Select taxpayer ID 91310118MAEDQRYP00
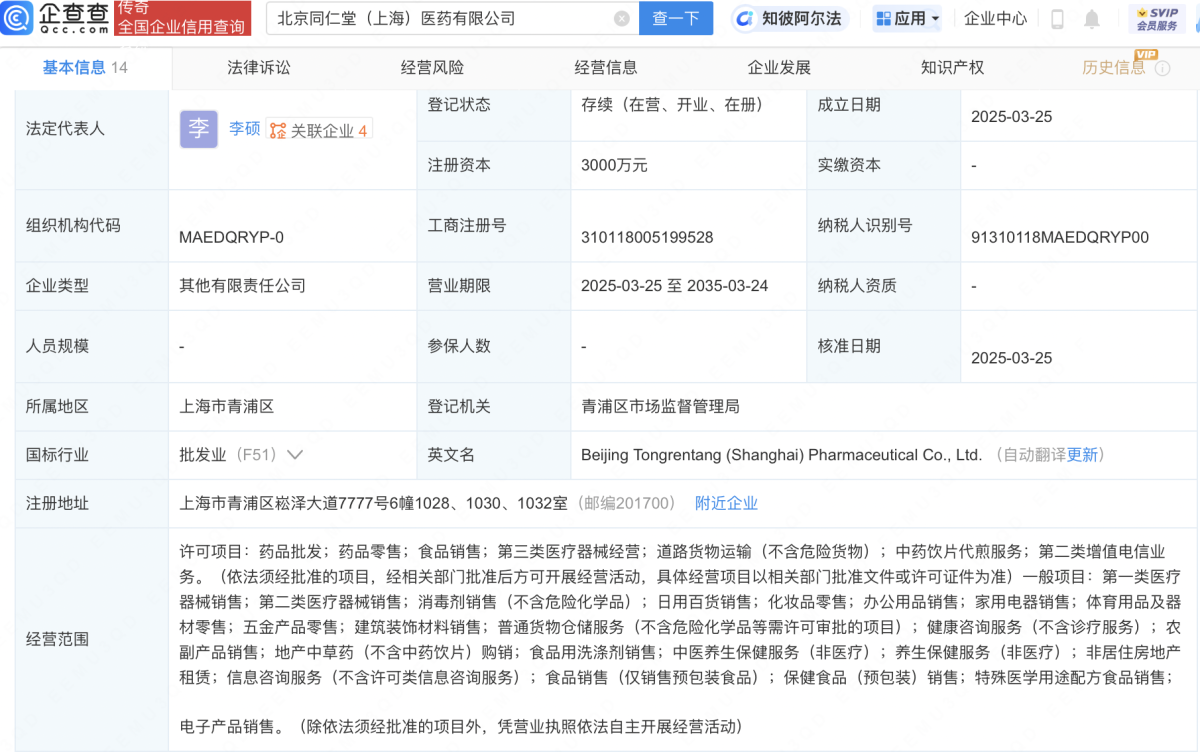Viewport: 1200px width, 752px height. [1060, 237]
